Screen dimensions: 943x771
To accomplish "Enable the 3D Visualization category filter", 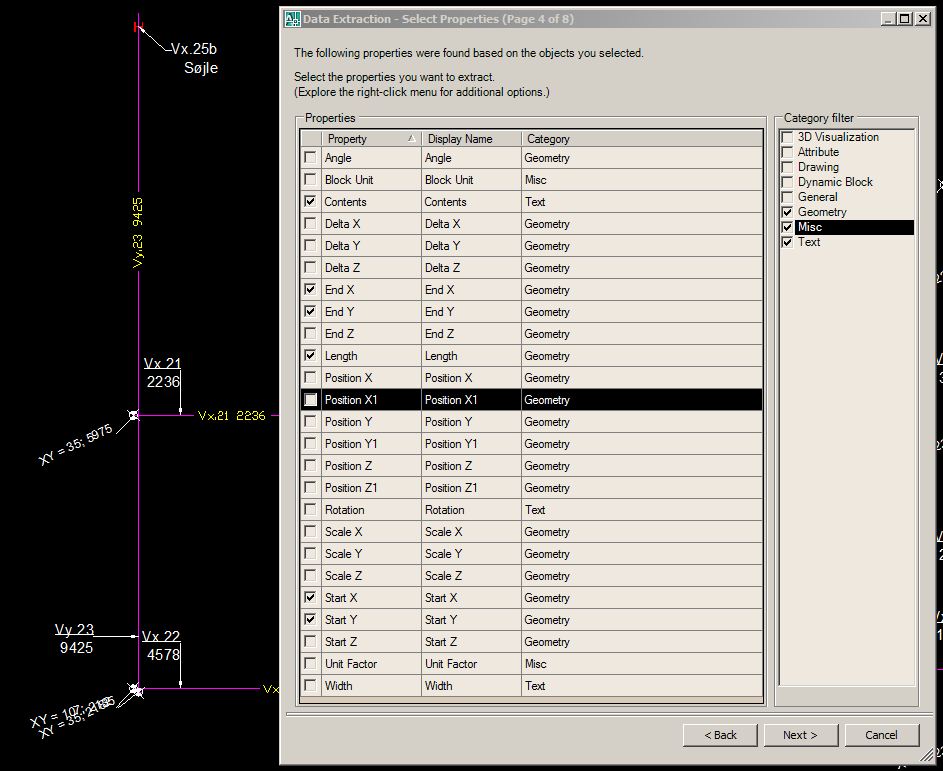I will coord(786,137).
